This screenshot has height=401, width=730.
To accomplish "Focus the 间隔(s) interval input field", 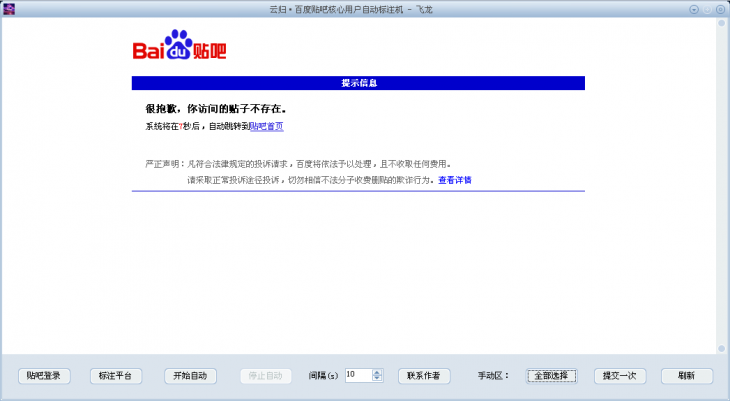I will pyautogui.click(x=358, y=375).
